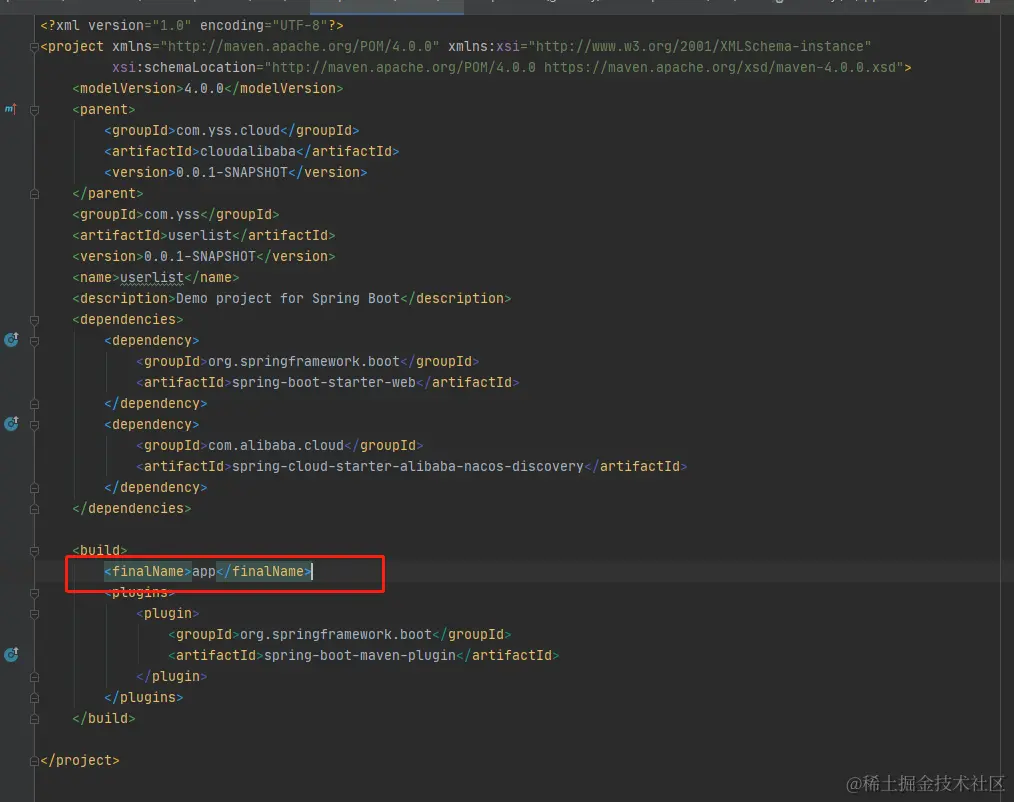Collapse the <build> section fold marker
The image size is (1014, 802).
click(x=34, y=551)
